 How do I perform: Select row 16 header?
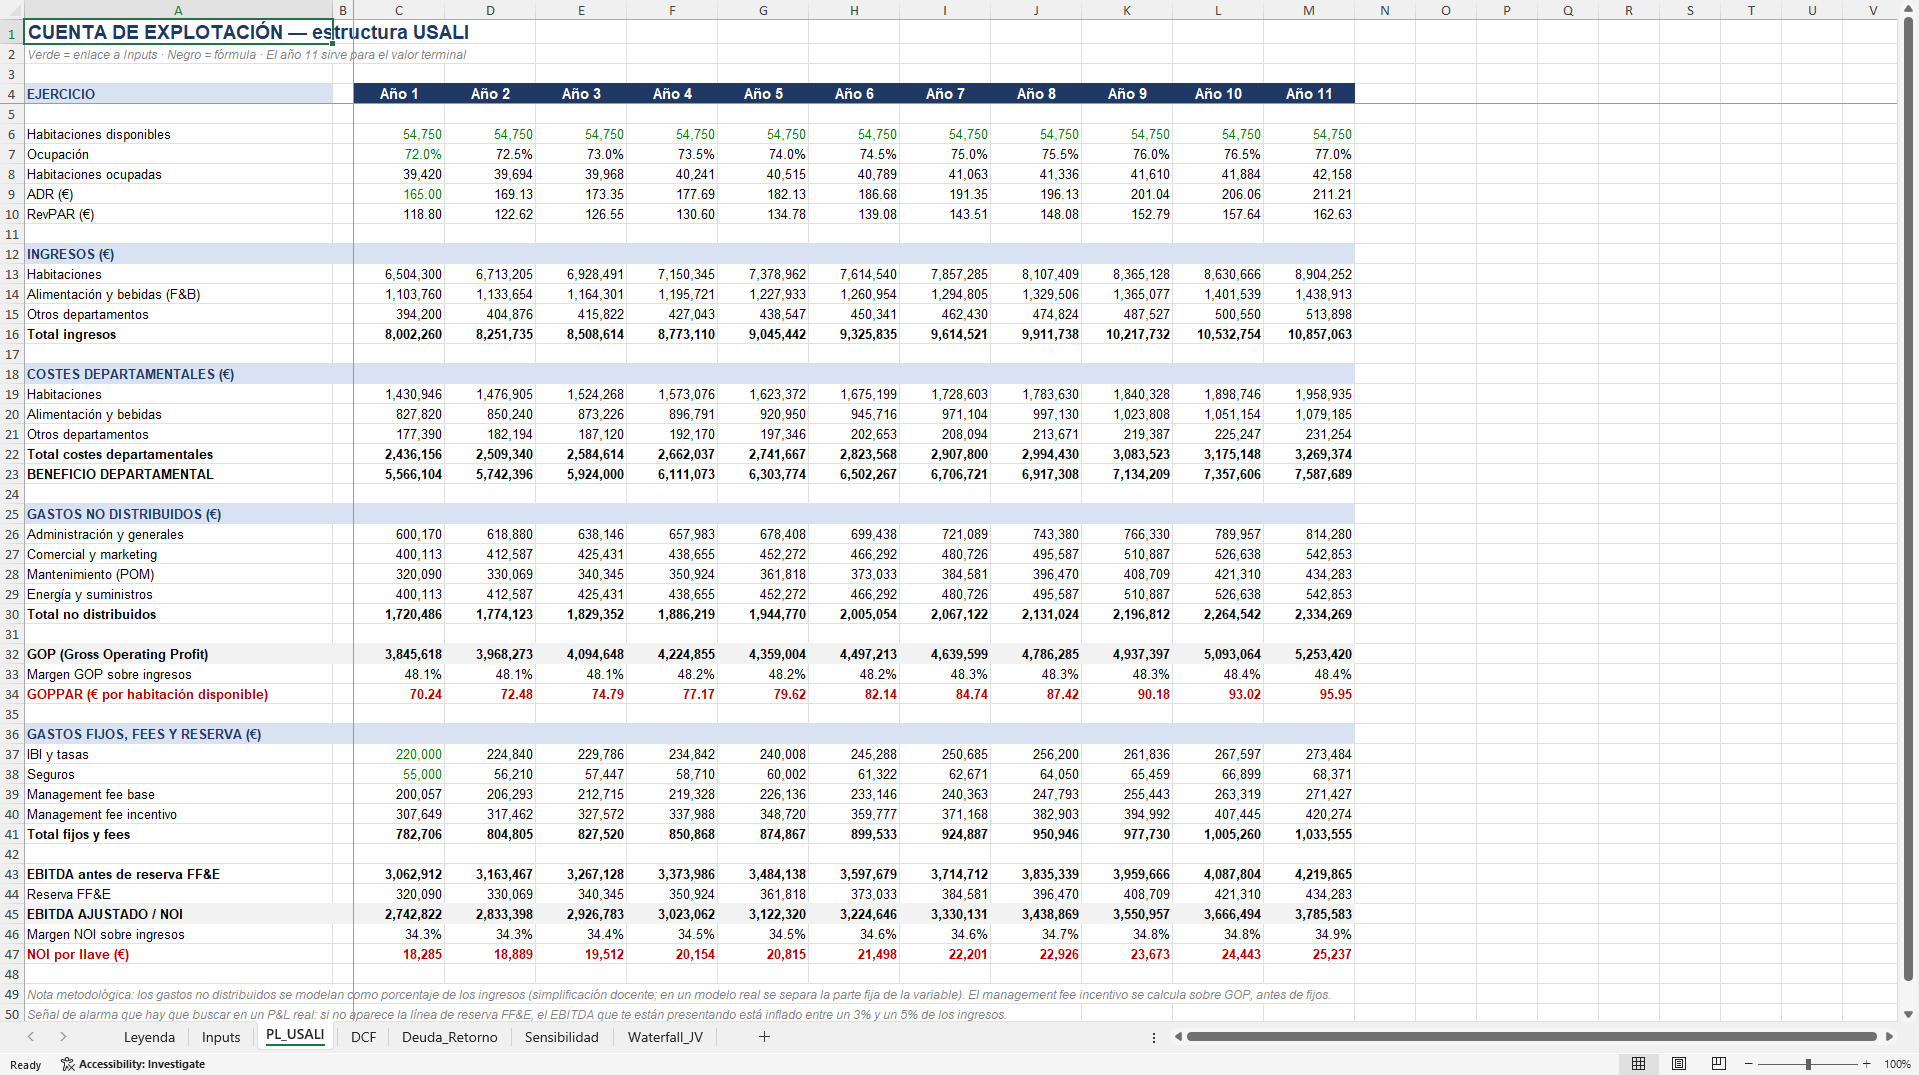(12, 334)
